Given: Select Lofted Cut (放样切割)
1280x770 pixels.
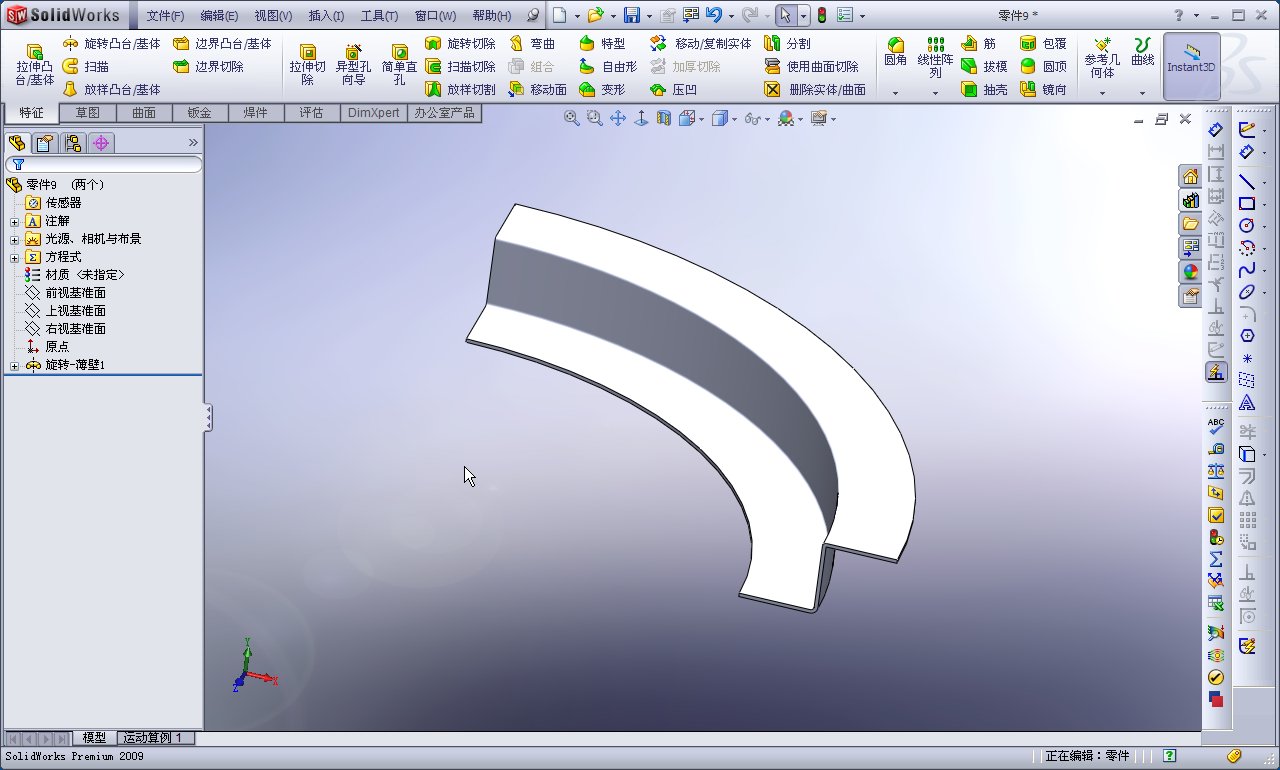Looking at the screenshot, I should [x=460, y=89].
